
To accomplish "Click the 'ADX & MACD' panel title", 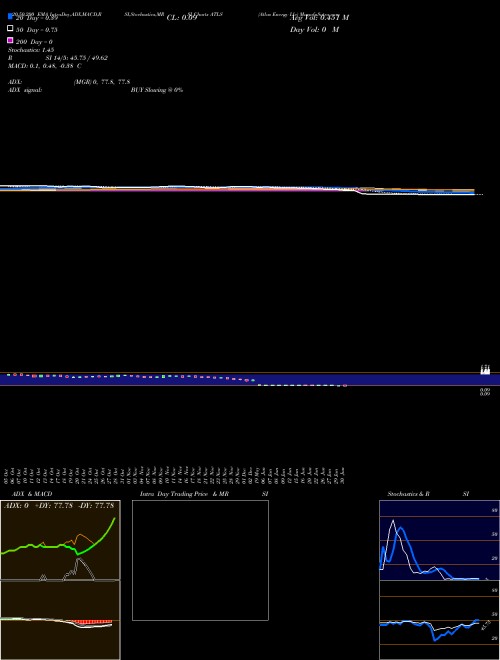I will click(32, 494).
